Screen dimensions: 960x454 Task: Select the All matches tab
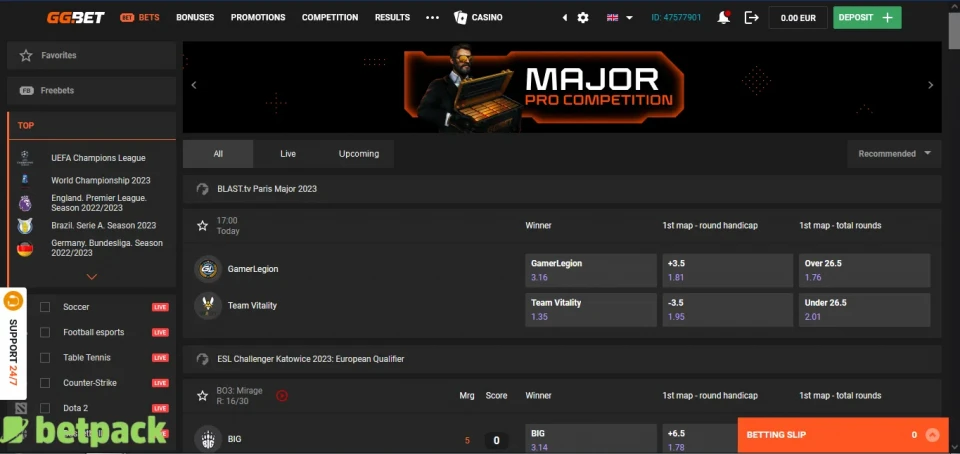pos(218,154)
